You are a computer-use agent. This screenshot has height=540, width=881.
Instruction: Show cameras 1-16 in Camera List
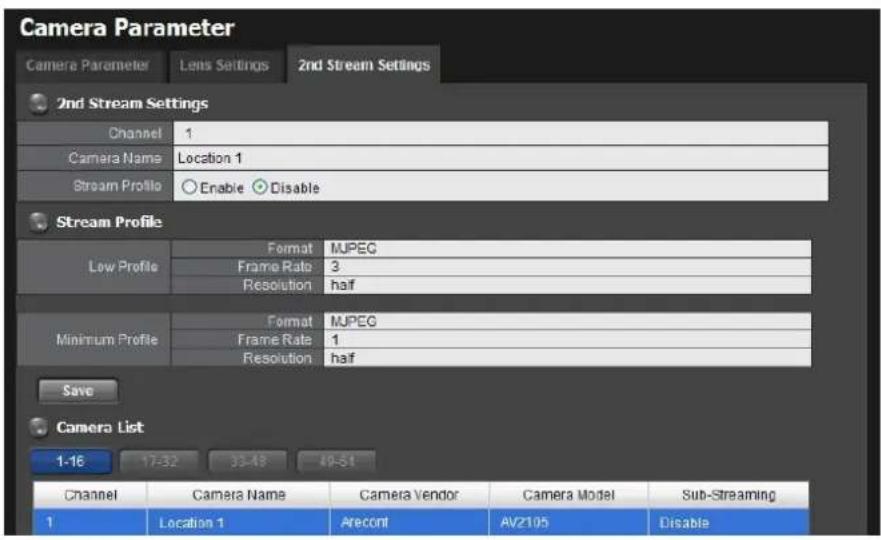click(x=71, y=461)
